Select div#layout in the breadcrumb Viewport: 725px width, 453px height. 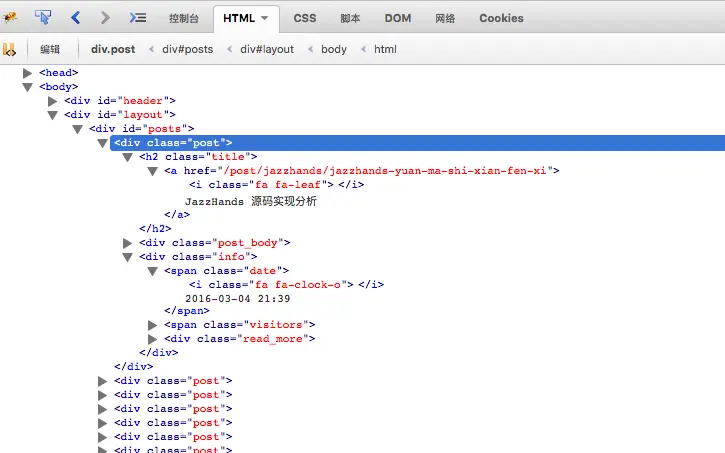[267, 49]
